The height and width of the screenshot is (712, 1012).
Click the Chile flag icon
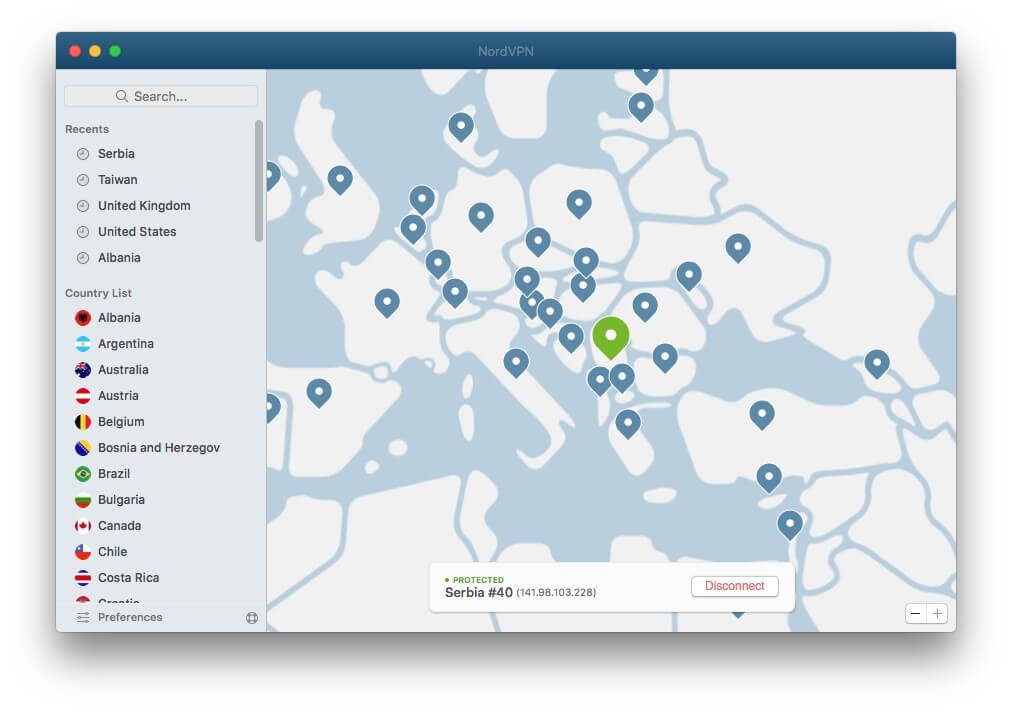click(x=83, y=552)
